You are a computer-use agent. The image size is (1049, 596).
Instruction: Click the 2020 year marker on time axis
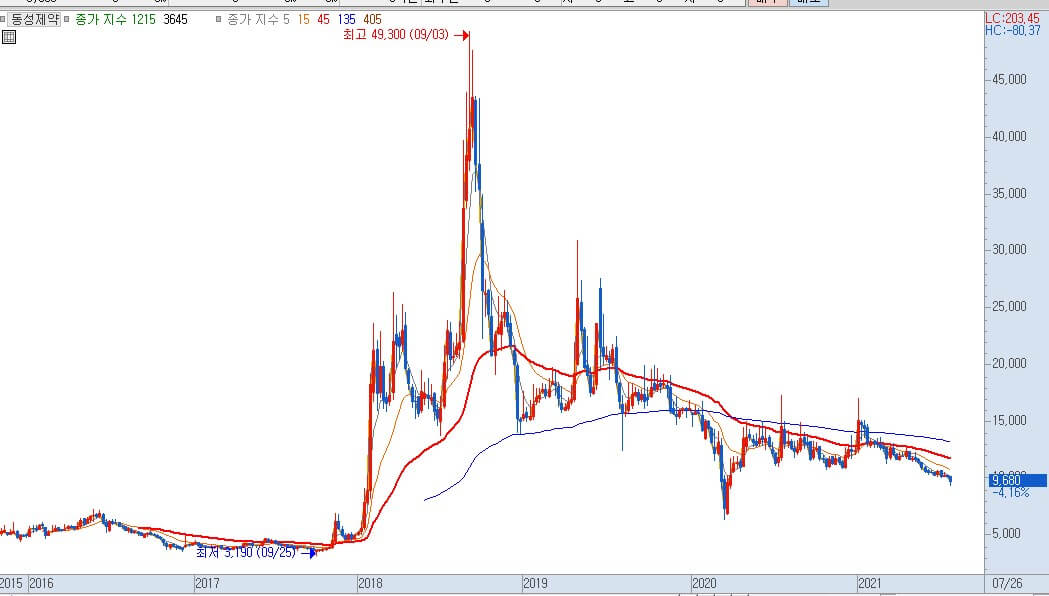tap(704, 583)
